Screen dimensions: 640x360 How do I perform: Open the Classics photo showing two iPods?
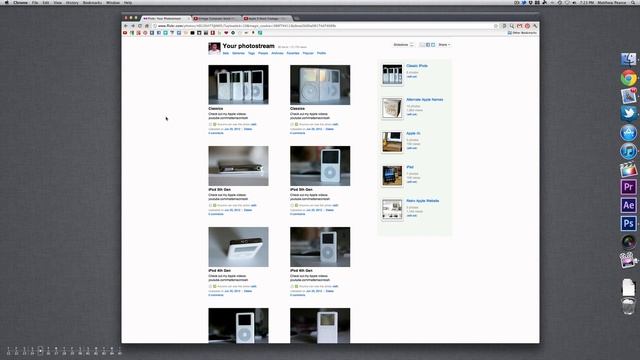[x=320, y=84]
